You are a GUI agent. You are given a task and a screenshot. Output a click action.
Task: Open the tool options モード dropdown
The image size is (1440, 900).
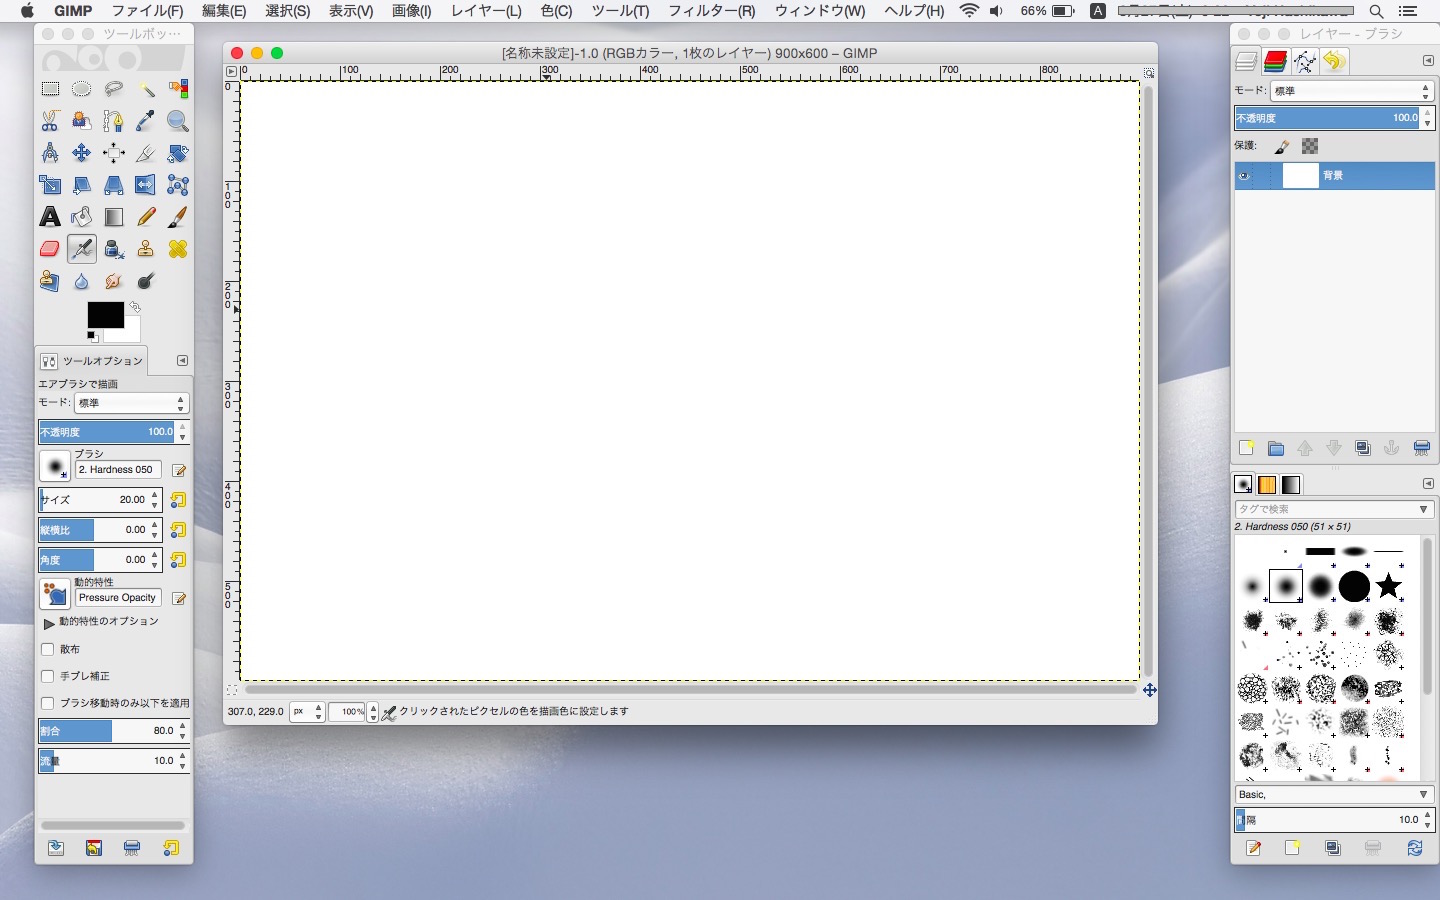131,403
